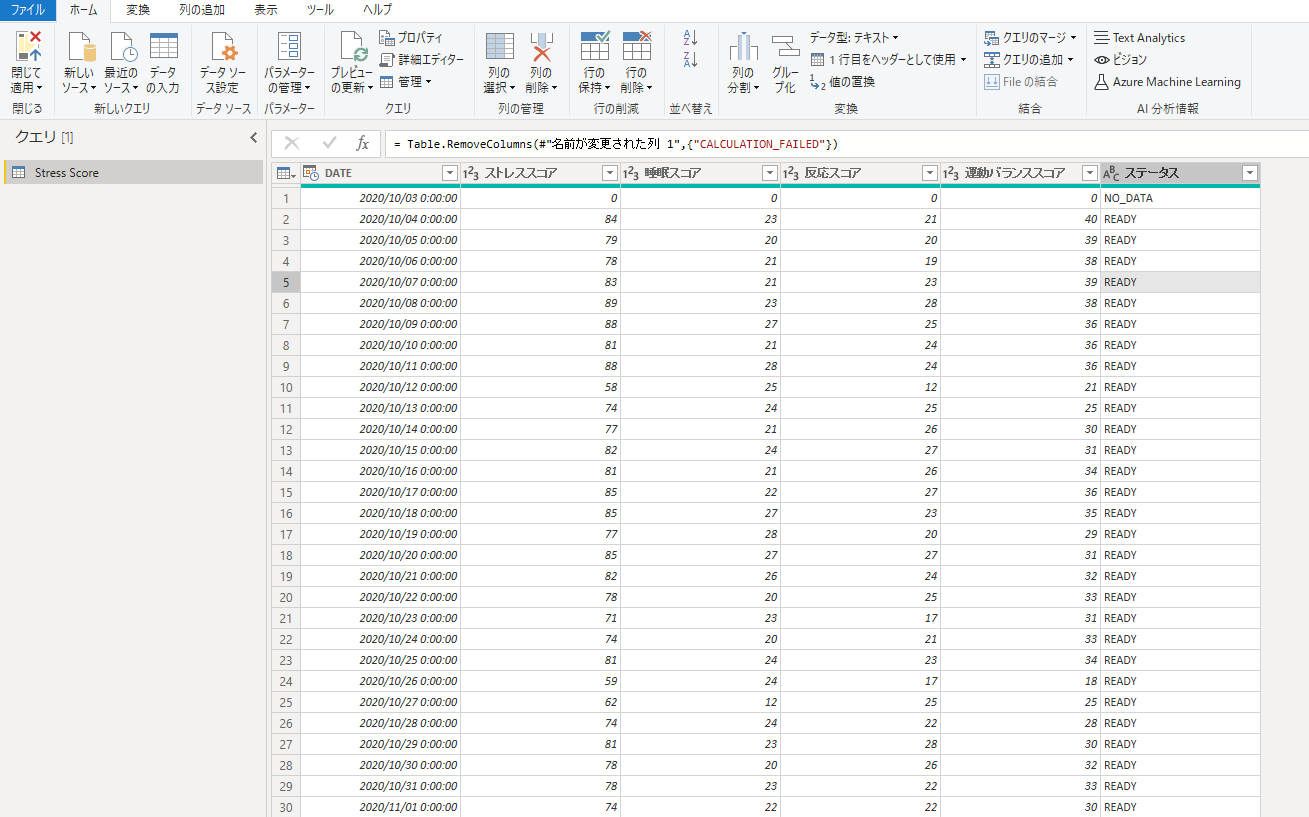Select the Stress Score query
Image resolution: width=1309 pixels, height=817 pixels.
[133, 173]
